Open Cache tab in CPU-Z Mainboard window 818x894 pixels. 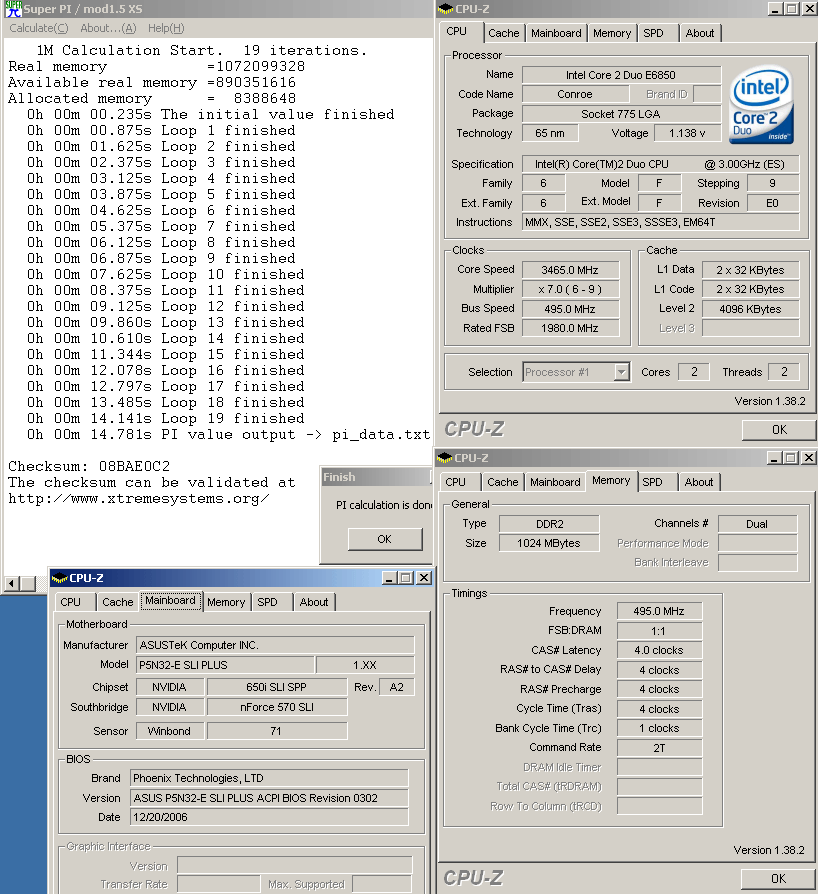(118, 602)
